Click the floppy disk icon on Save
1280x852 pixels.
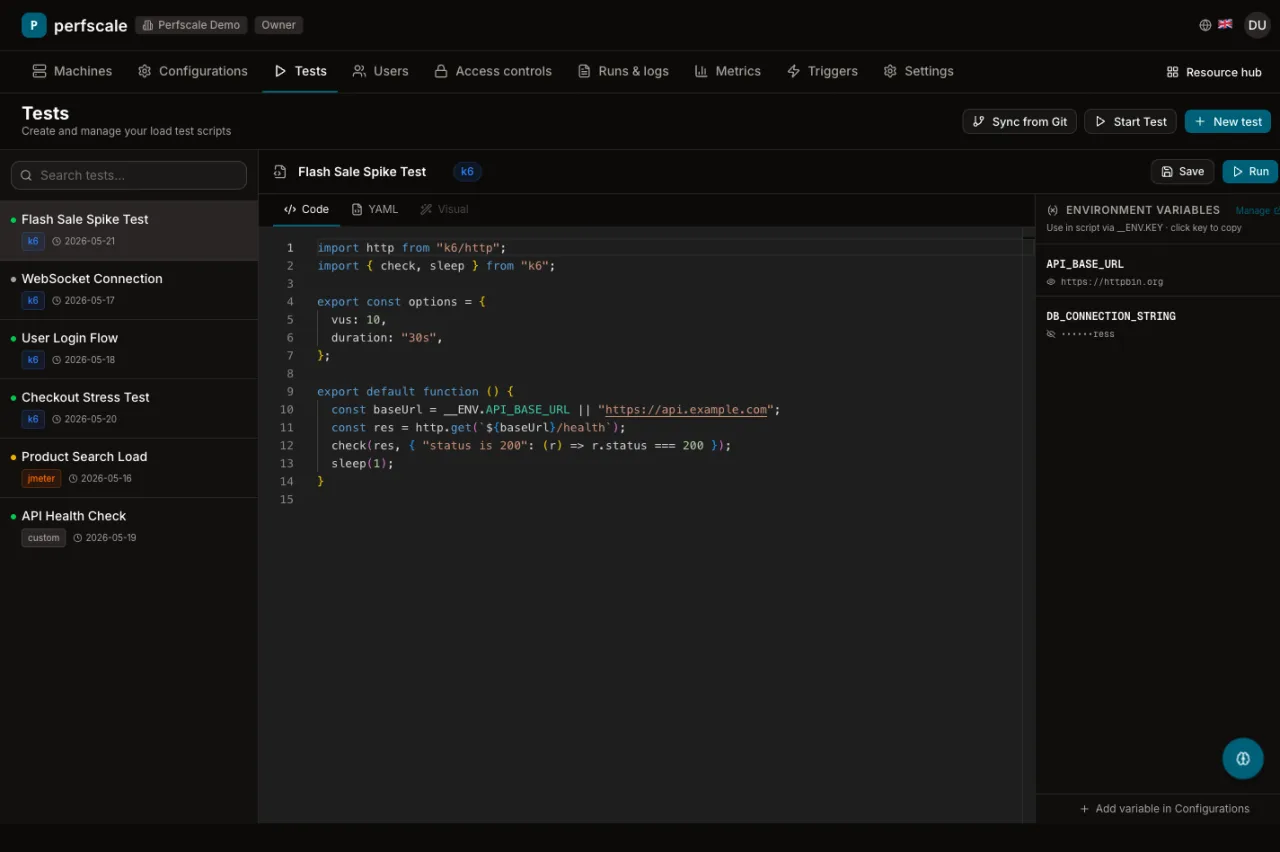[x=1167, y=172]
